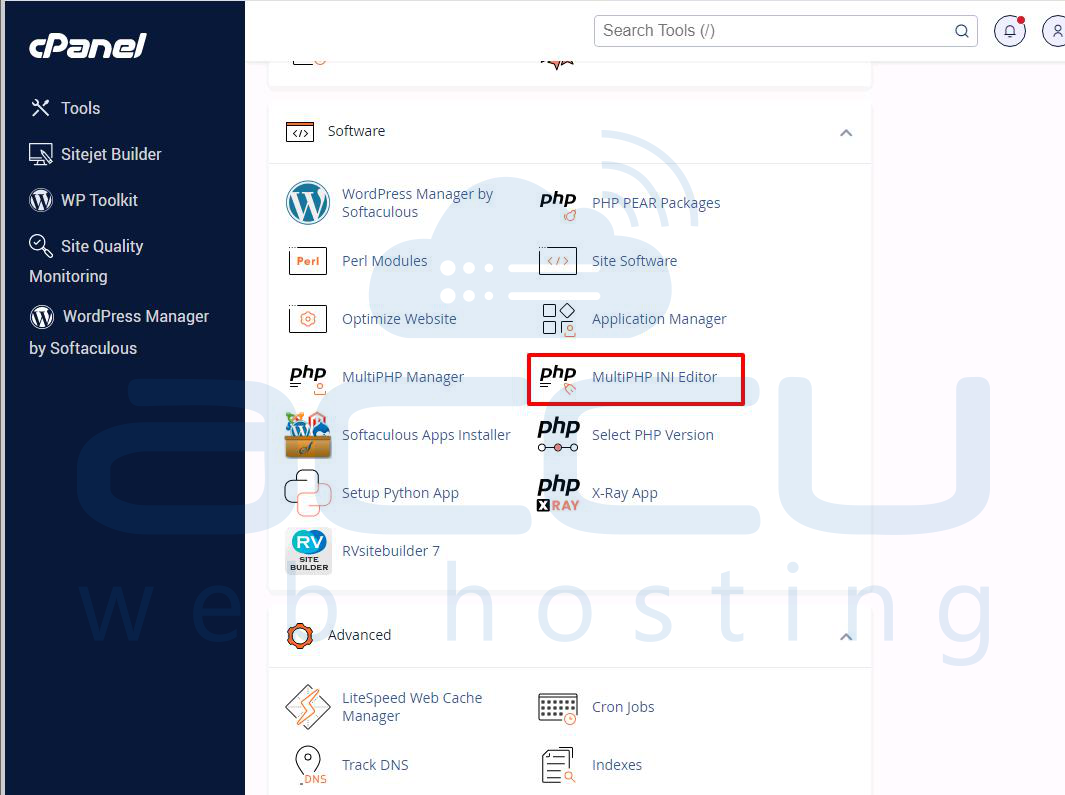
Task: Click the X-Ray App icon
Action: 558,493
